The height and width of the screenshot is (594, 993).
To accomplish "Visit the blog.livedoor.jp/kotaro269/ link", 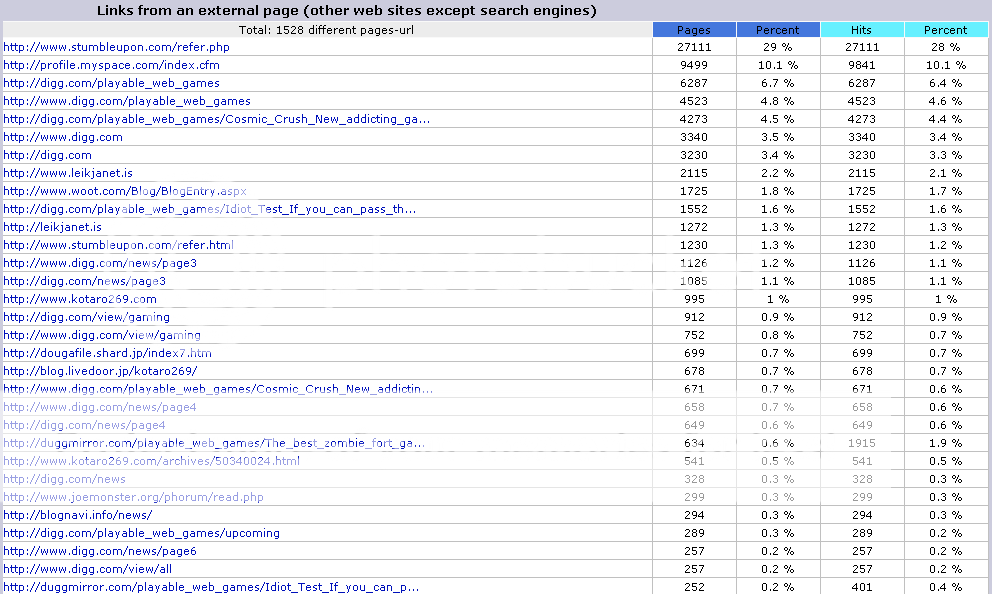I will click(x=100, y=371).
